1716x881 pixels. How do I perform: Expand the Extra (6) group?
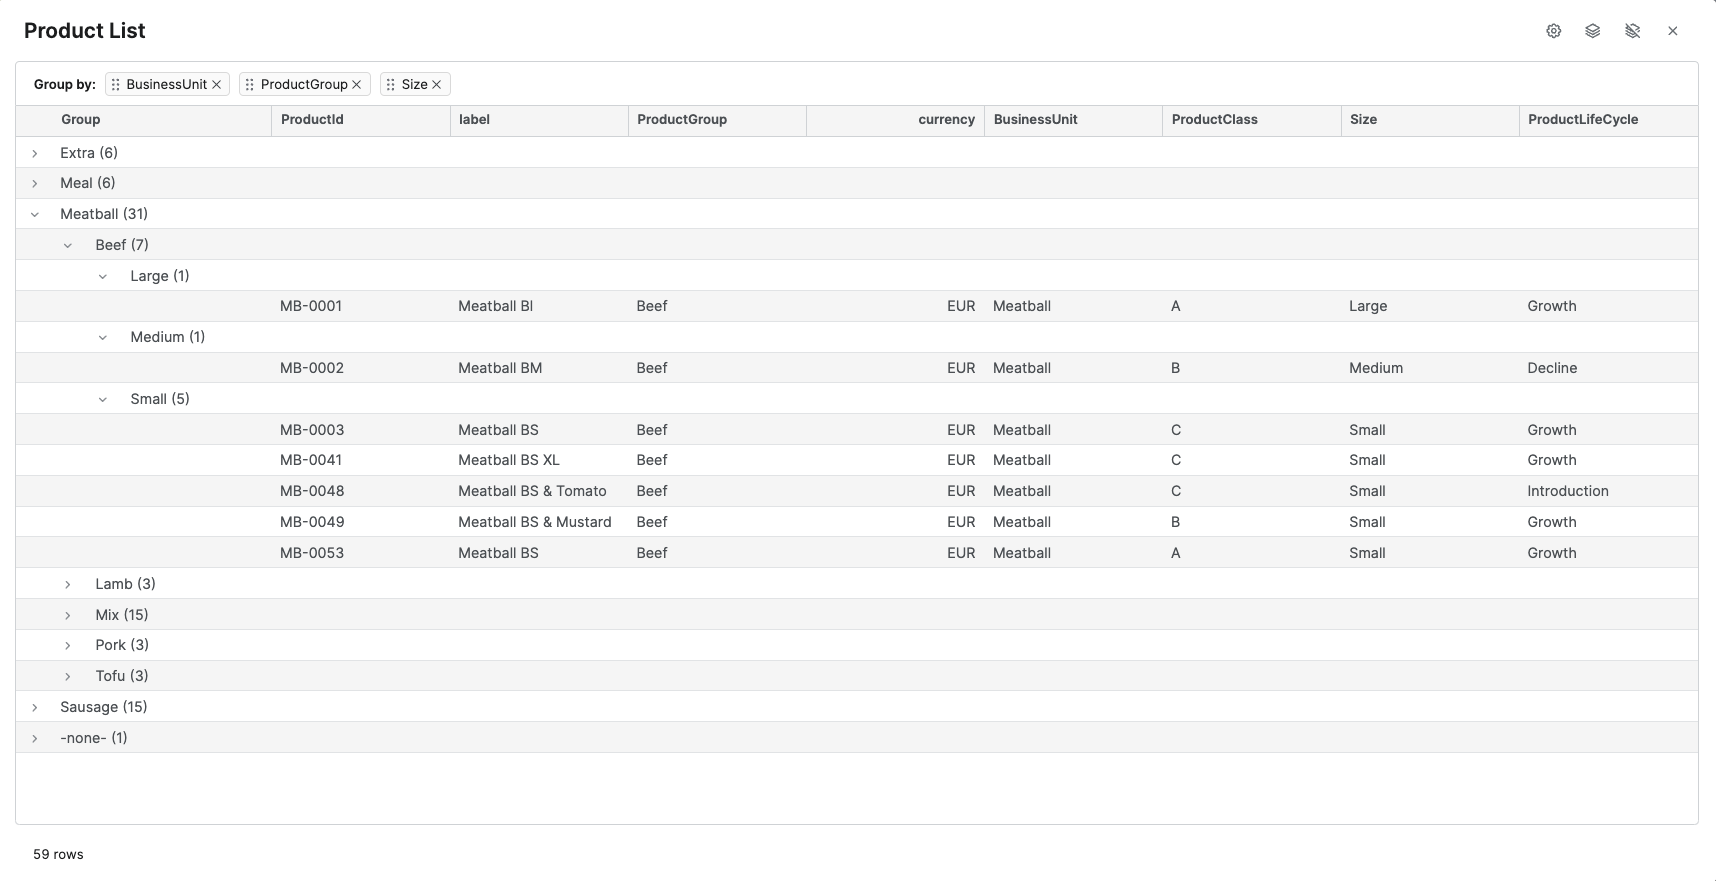tap(35, 153)
